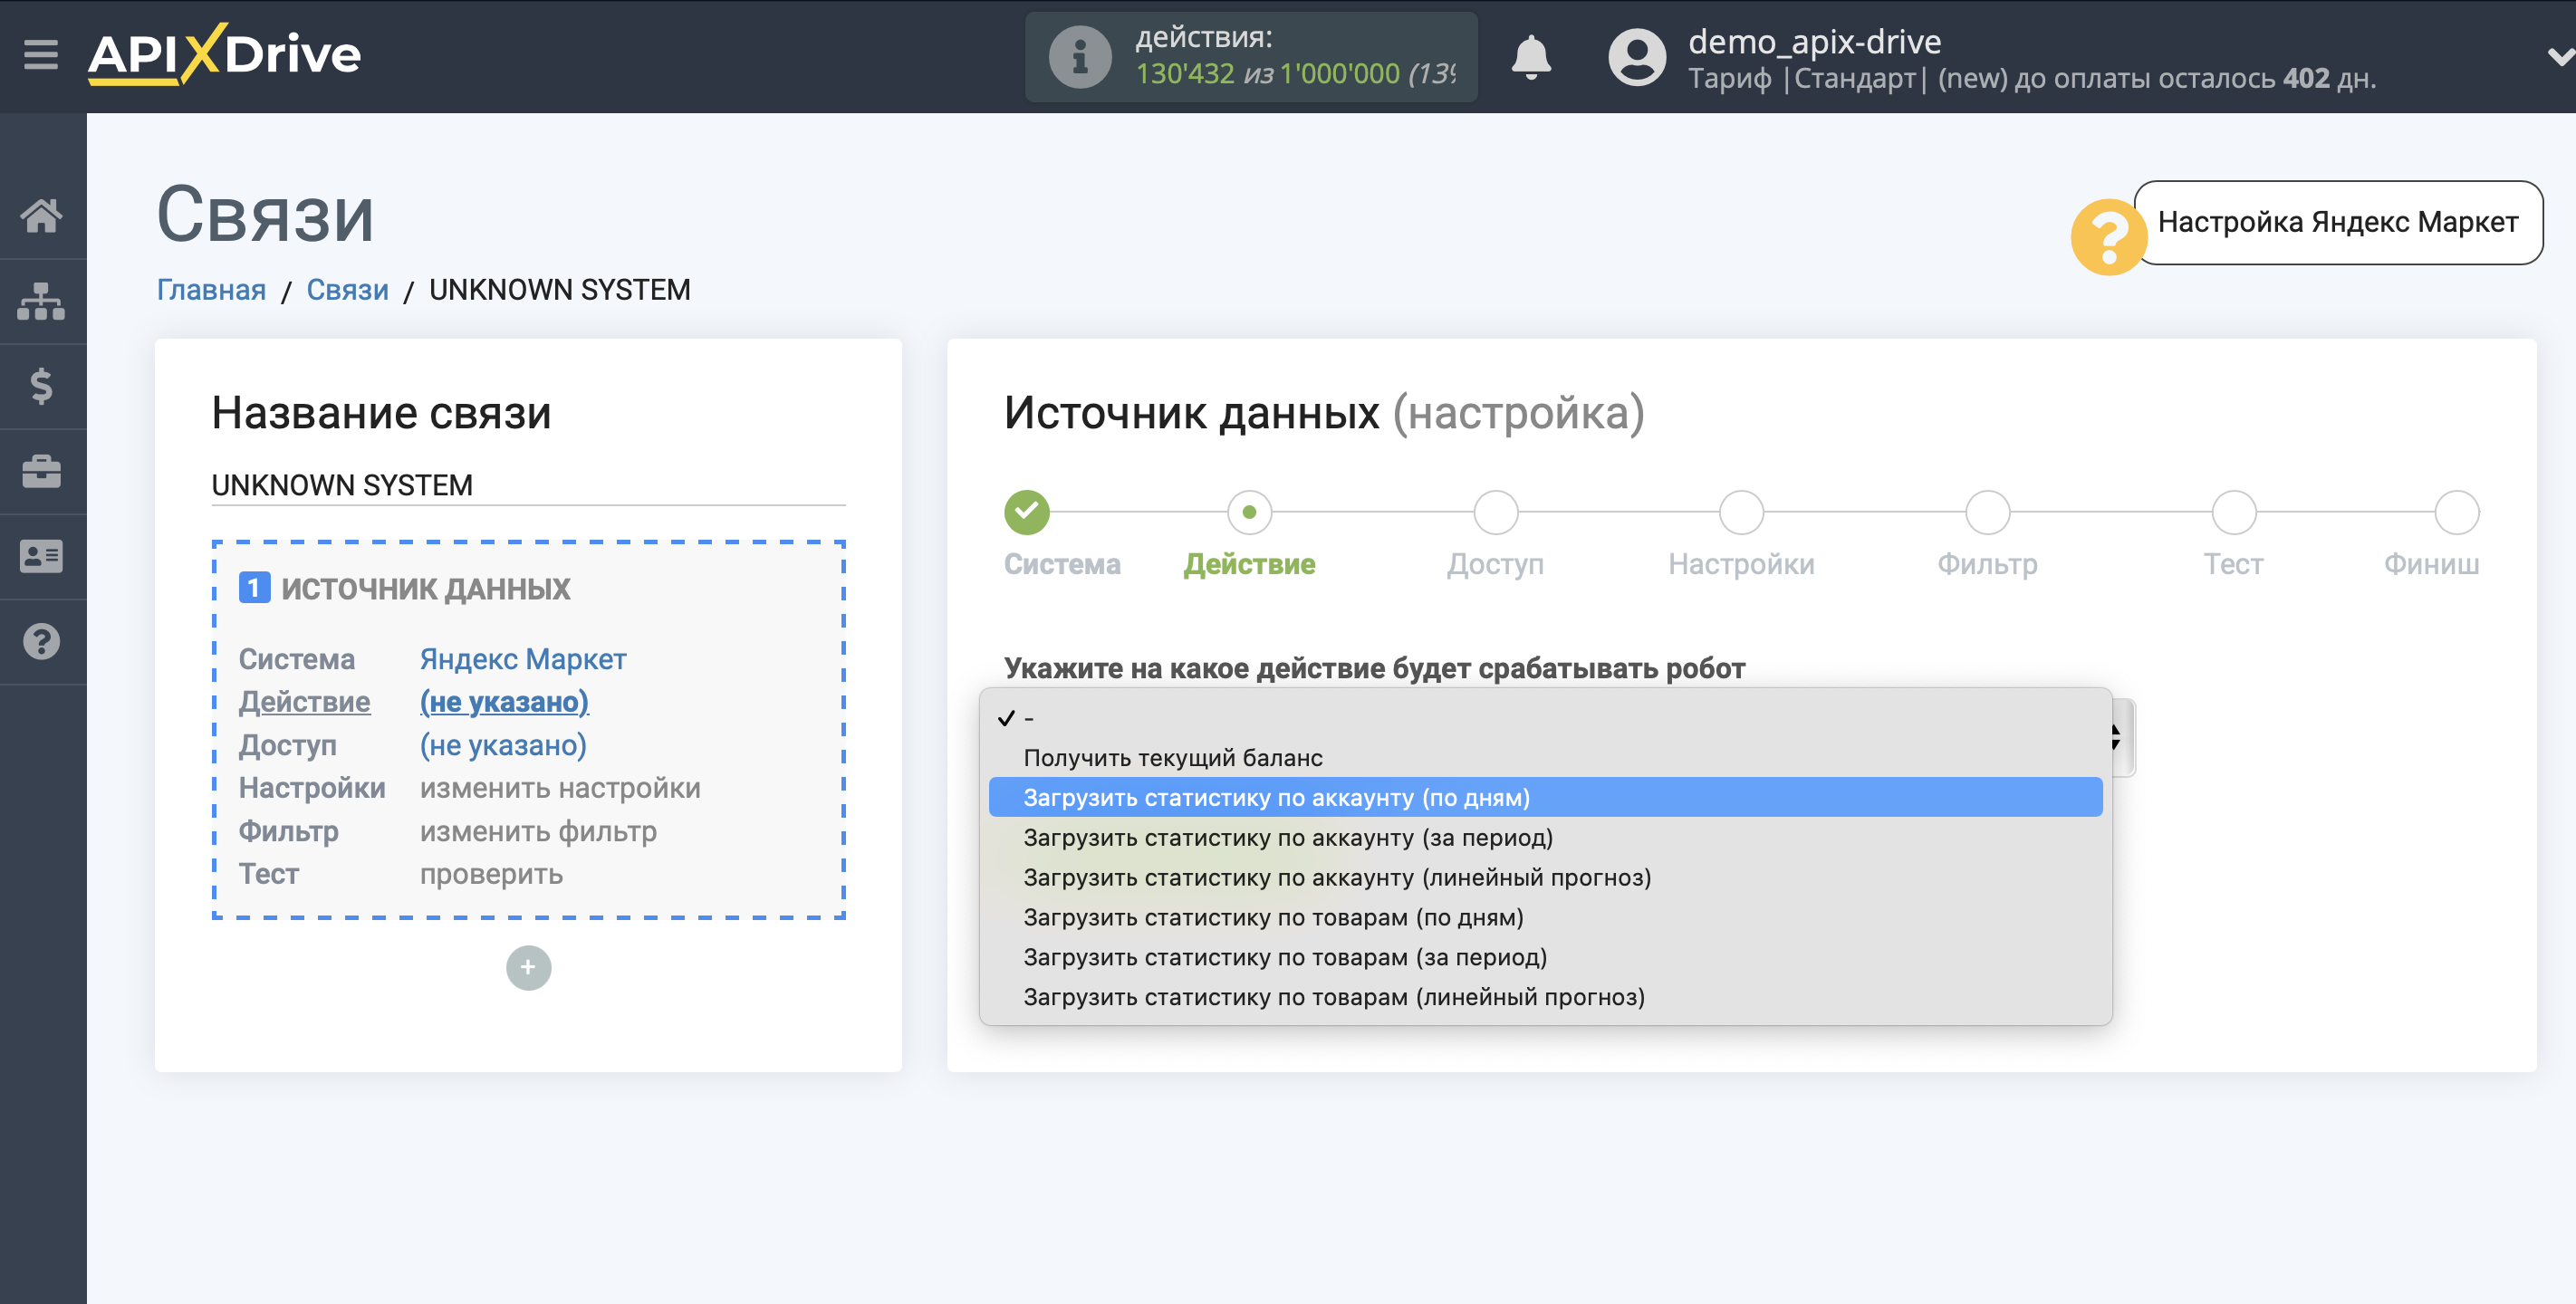Open the connections sitemap sidebar icon
The width and height of the screenshot is (2576, 1304).
coord(41,301)
